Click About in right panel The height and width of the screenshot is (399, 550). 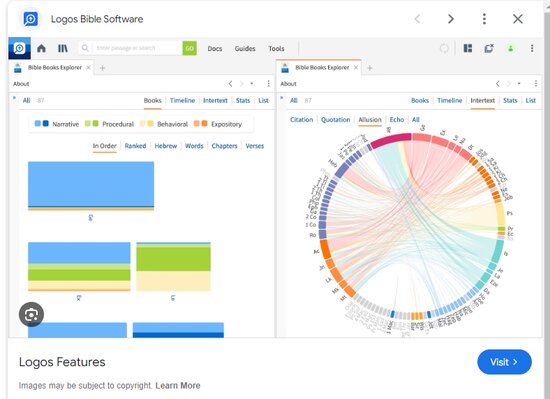click(288, 84)
